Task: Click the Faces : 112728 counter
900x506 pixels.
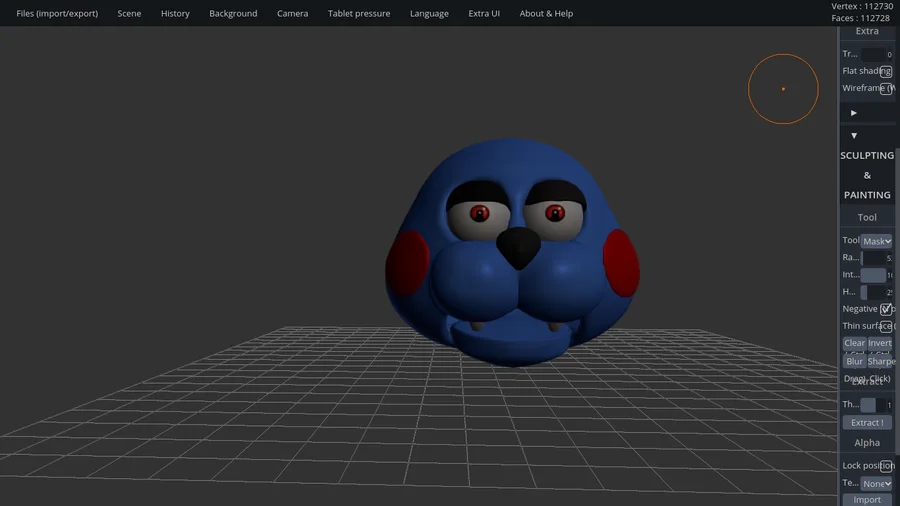Action: [860, 18]
